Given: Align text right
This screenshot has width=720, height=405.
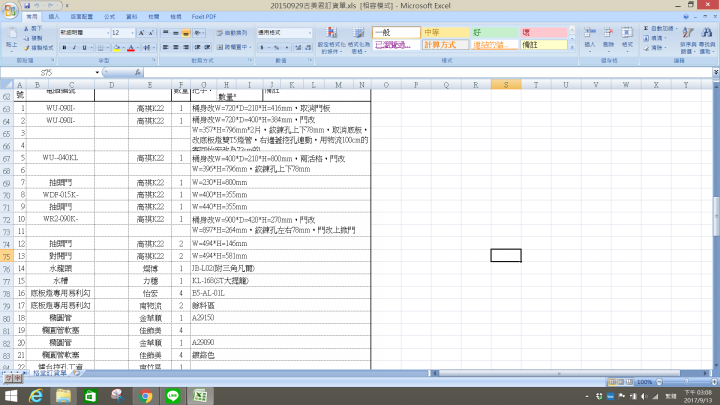Looking at the screenshot, I should (x=186, y=47).
